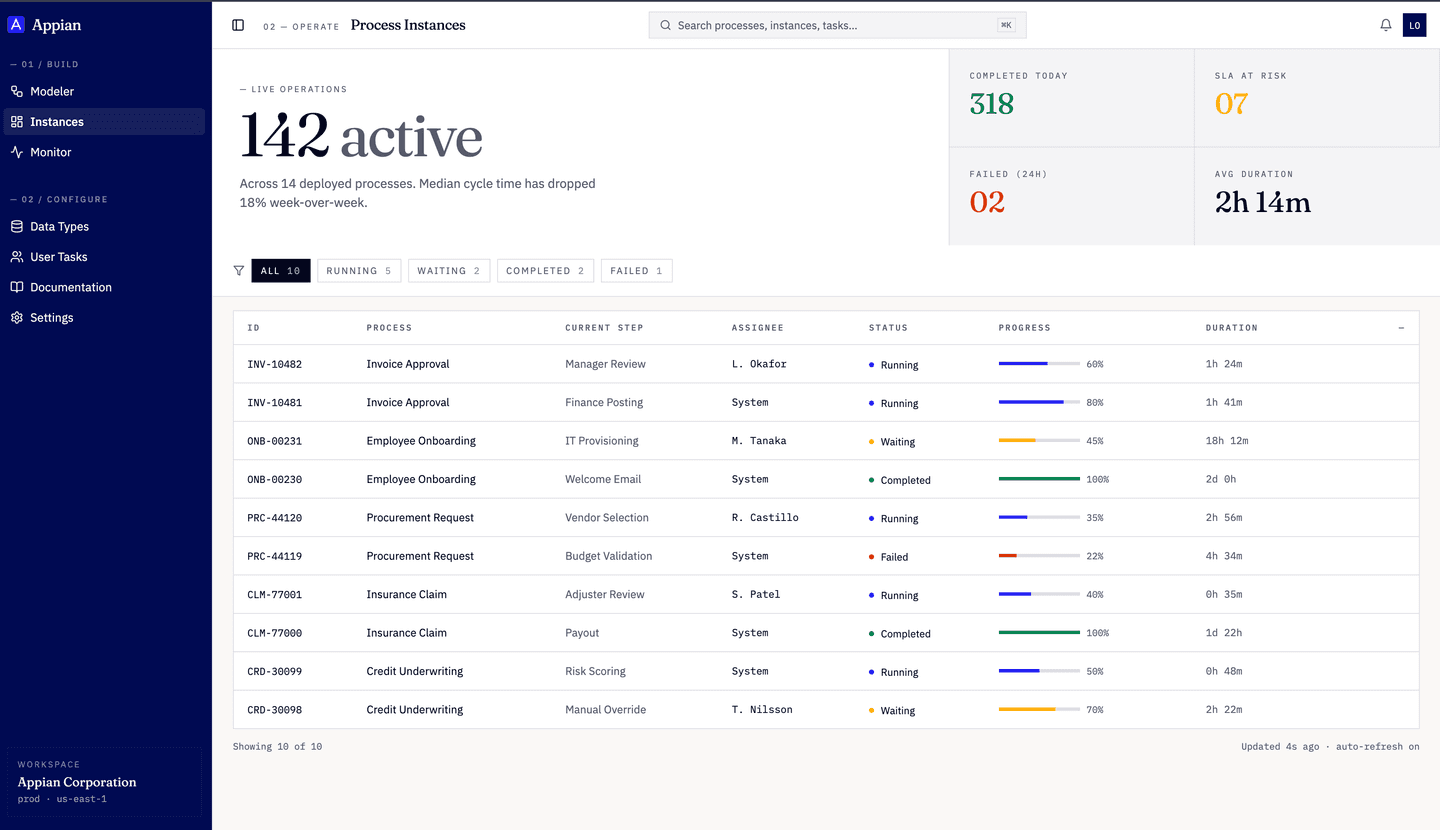
Task: Open the LO profile avatar menu
Action: (1415, 24)
